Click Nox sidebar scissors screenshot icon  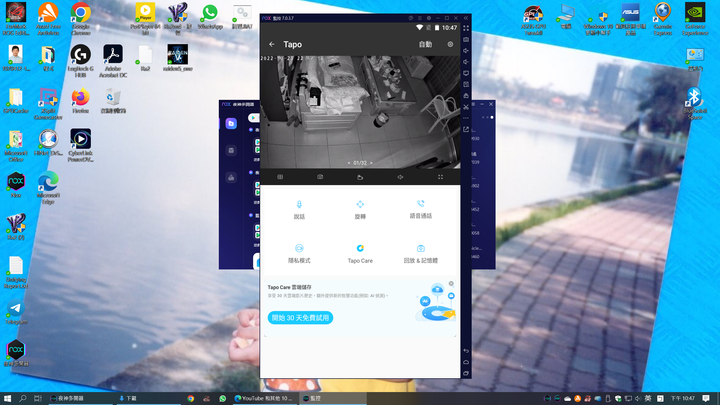click(466, 107)
